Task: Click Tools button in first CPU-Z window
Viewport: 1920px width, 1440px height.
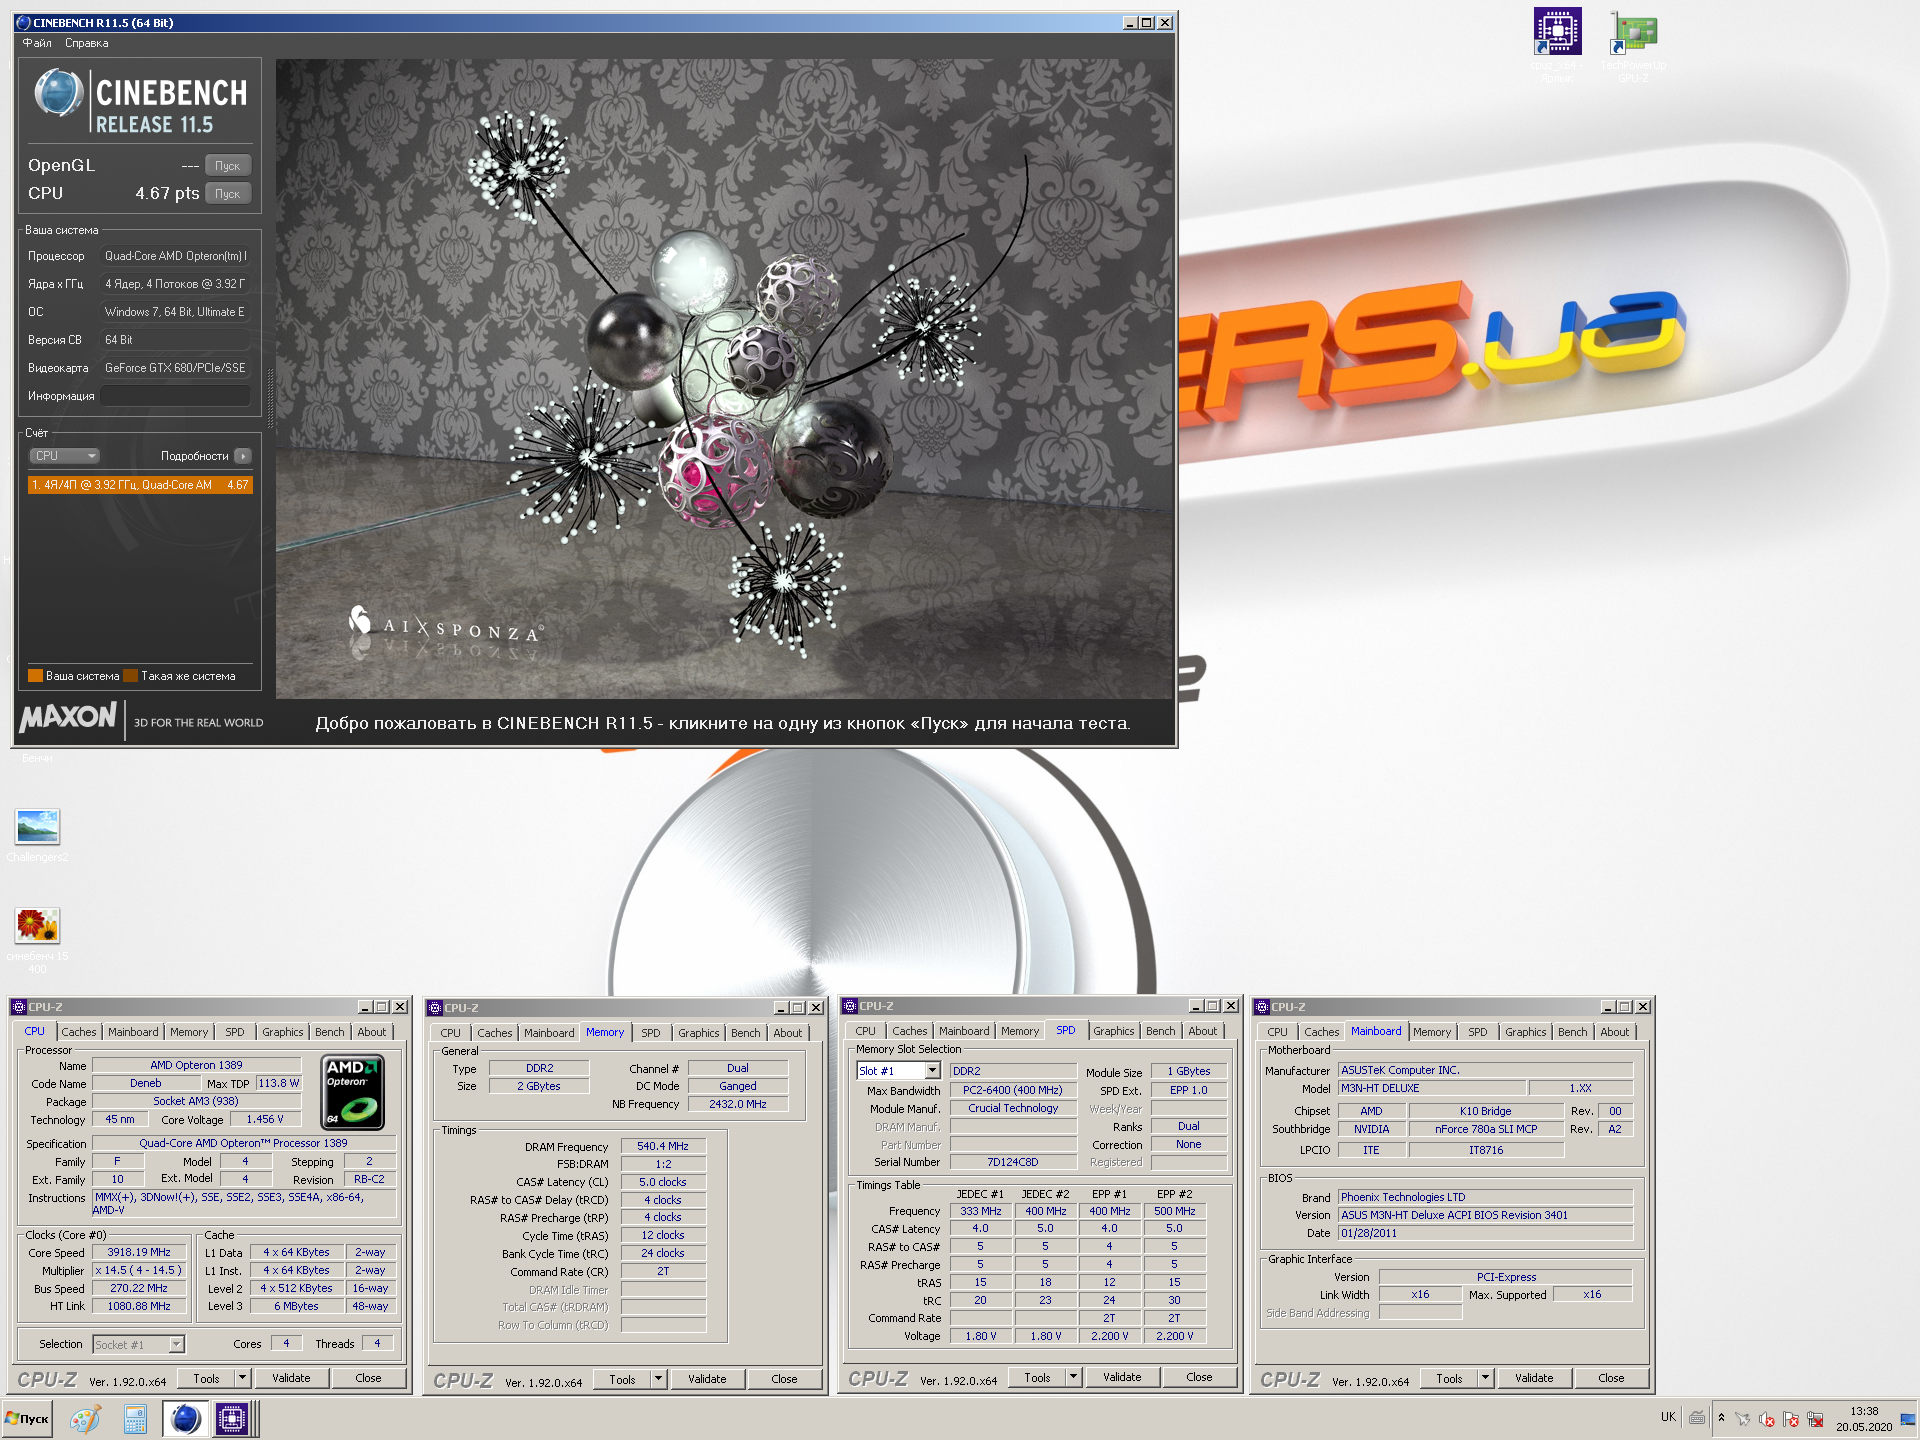Action: click(x=206, y=1378)
